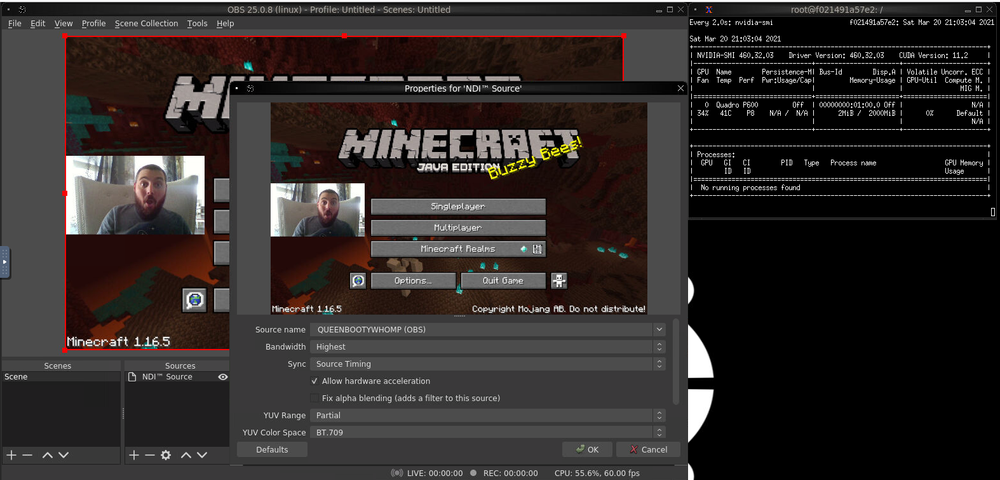Toggle Allow hardware acceleration checkbox
This screenshot has width=1000, height=480.
[314, 381]
